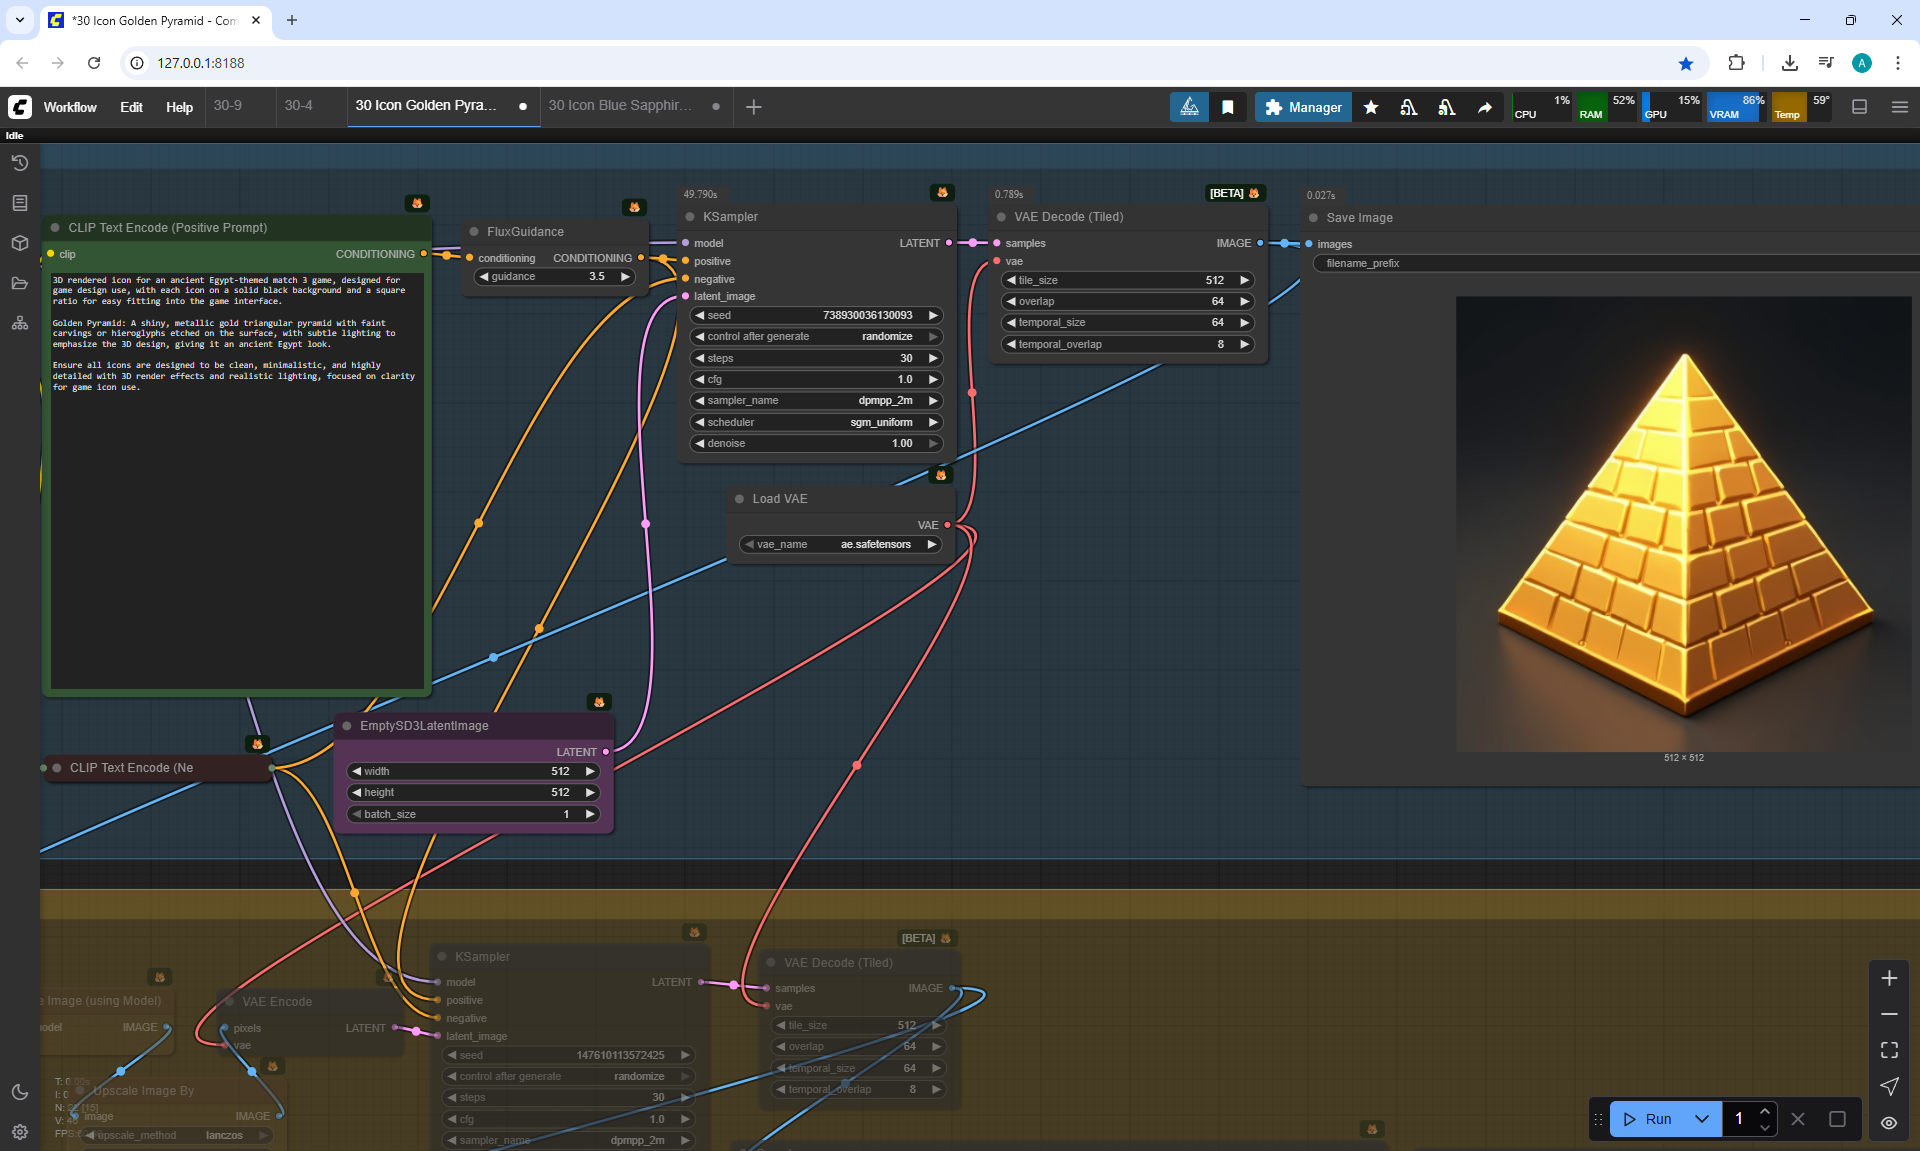Open Run button dropdown arrow
This screenshot has height=1151, width=1920.
(x=1701, y=1119)
